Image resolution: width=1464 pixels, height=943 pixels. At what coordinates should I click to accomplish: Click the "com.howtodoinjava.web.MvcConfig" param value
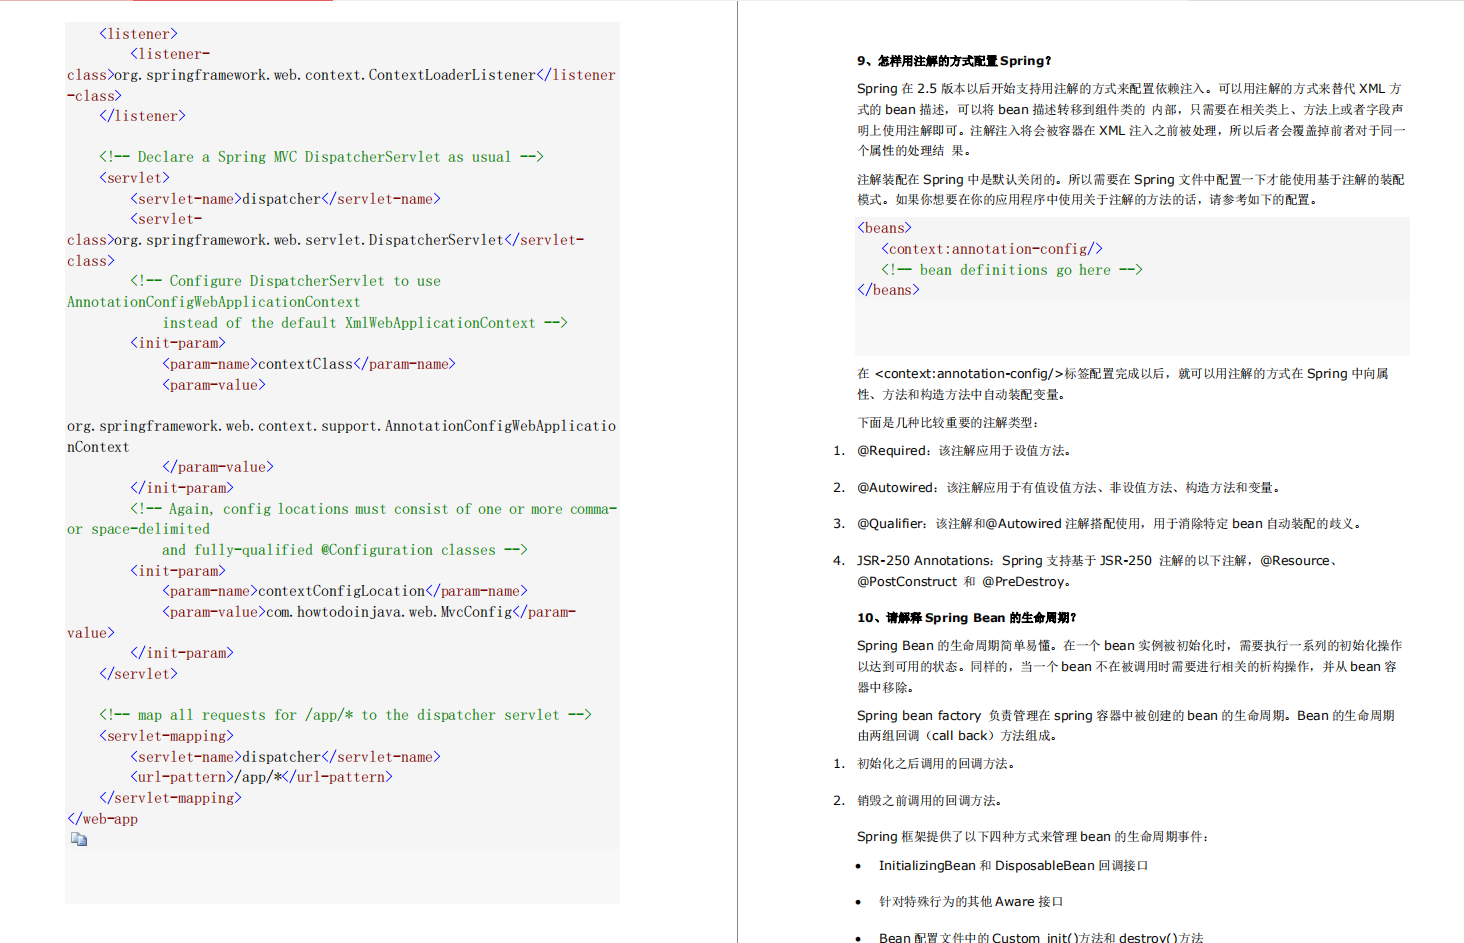[390, 612]
